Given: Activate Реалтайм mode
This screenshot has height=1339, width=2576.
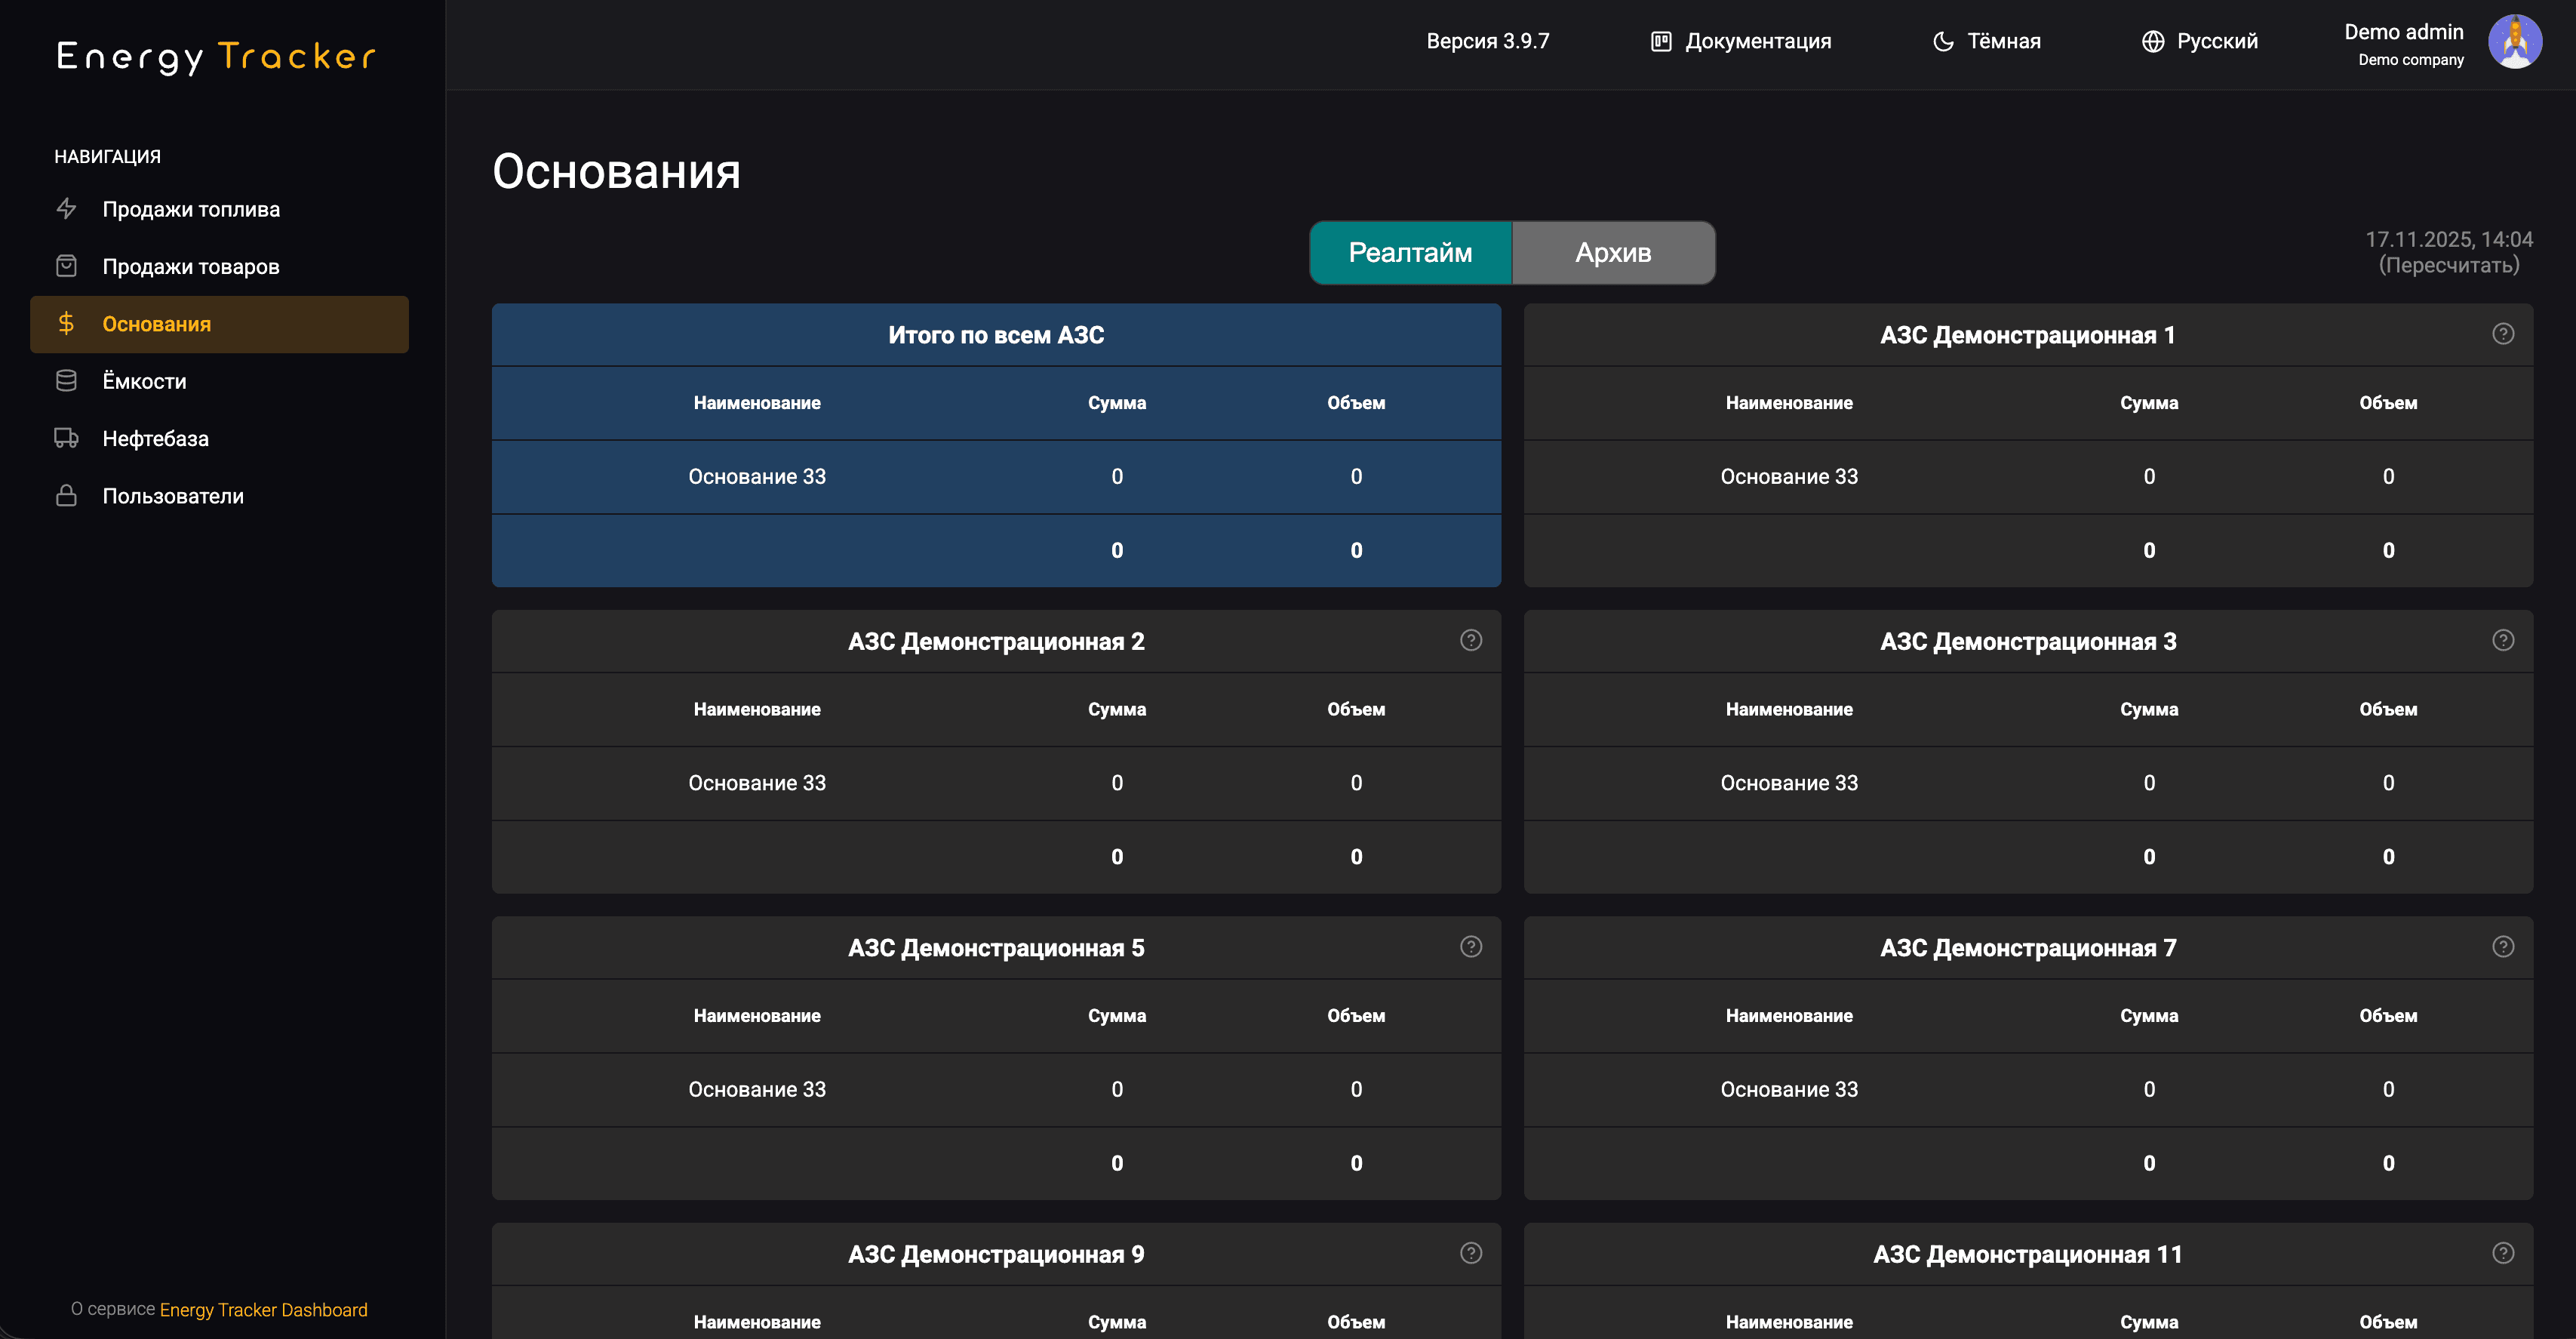Looking at the screenshot, I should click(1410, 252).
